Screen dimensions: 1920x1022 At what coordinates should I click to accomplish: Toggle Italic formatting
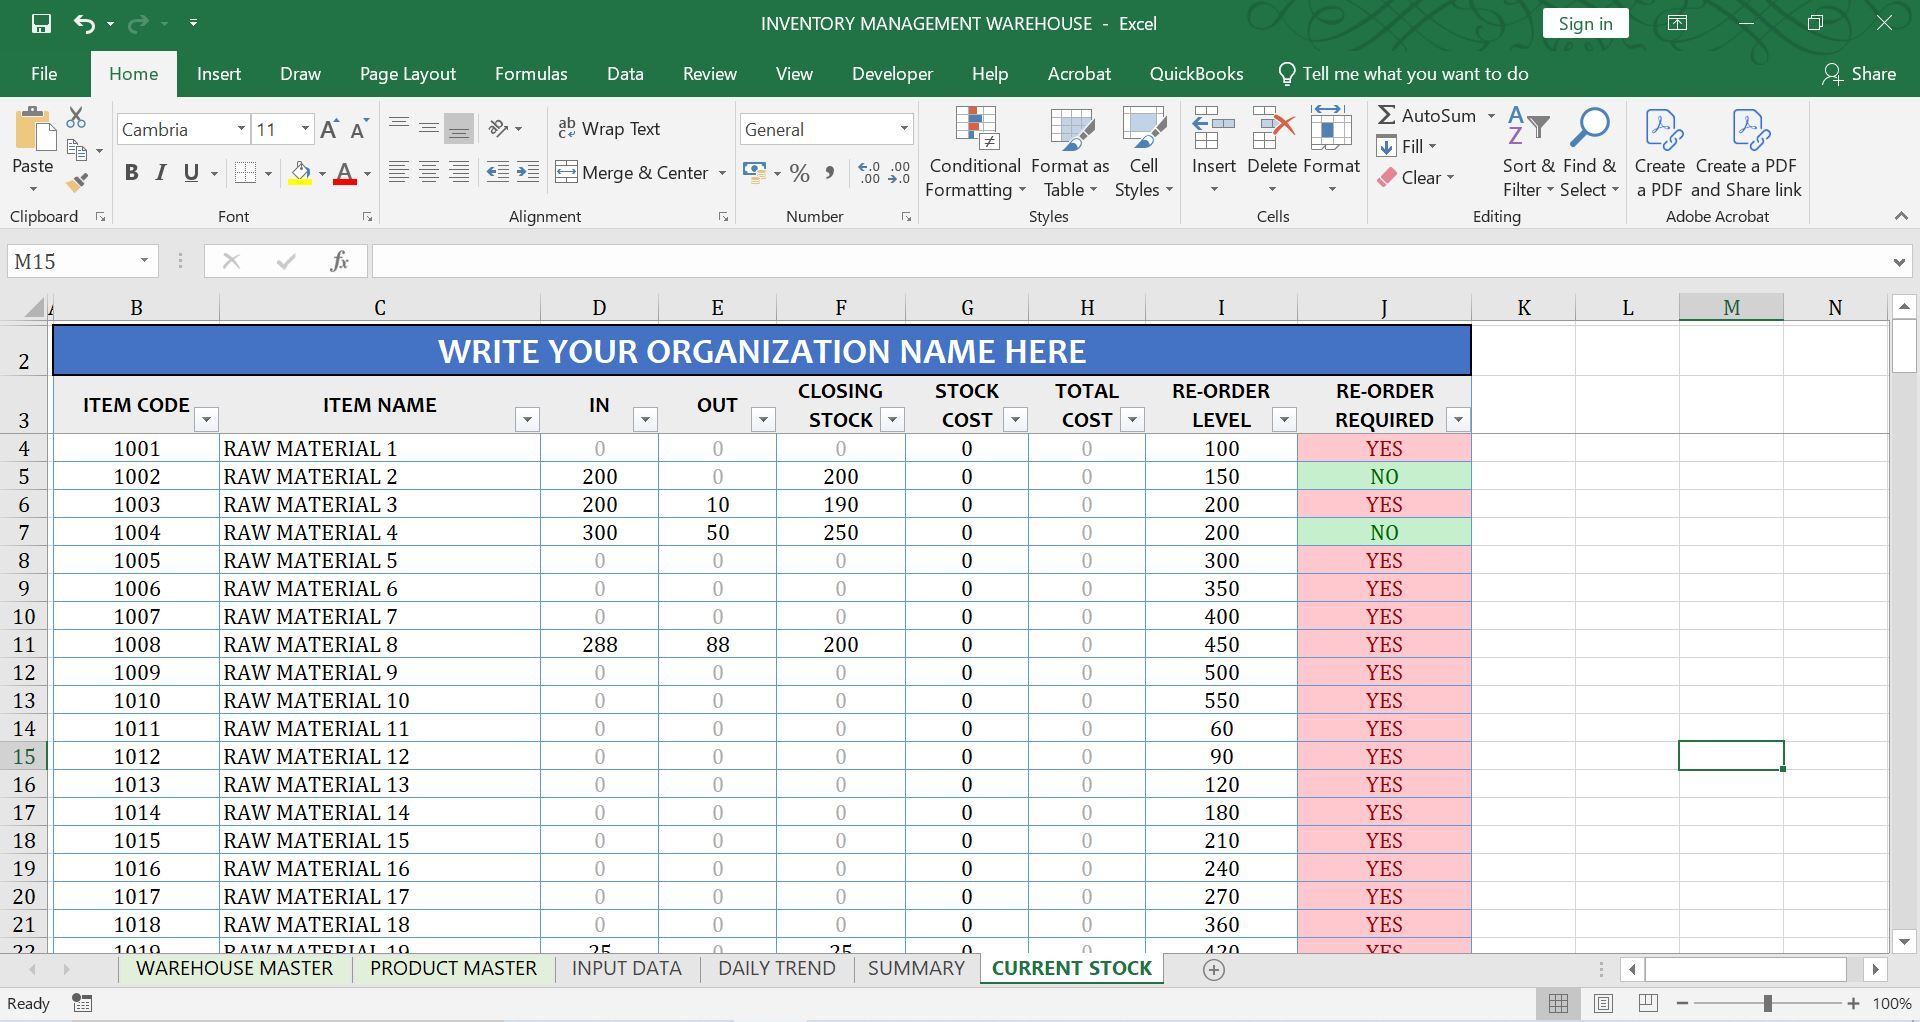coord(160,173)
